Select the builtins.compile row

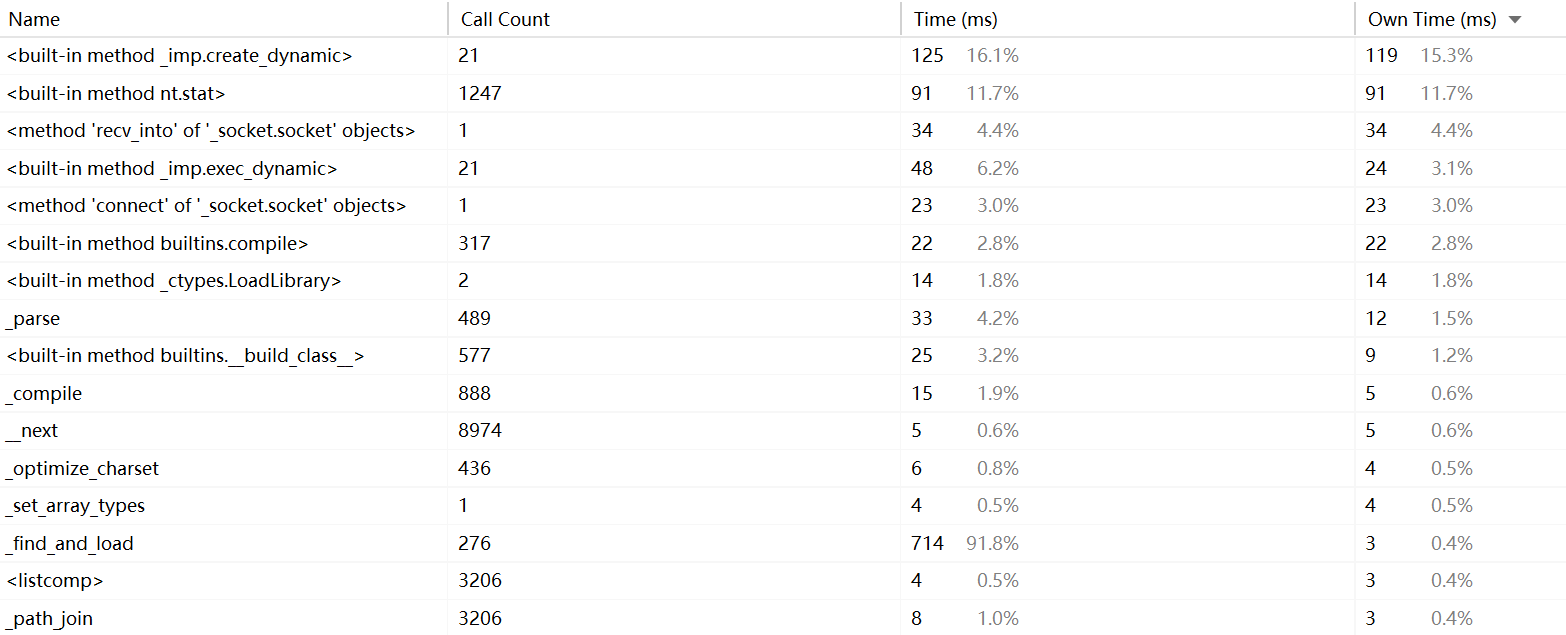(x=783, y=243)
